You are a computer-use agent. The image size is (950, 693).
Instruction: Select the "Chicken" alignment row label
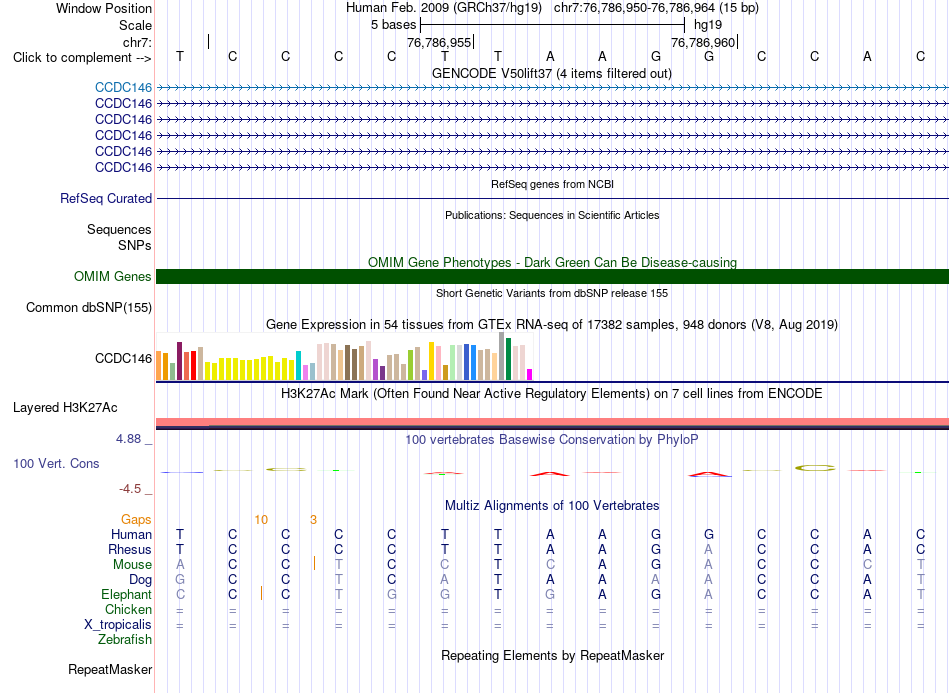point(128,609)
